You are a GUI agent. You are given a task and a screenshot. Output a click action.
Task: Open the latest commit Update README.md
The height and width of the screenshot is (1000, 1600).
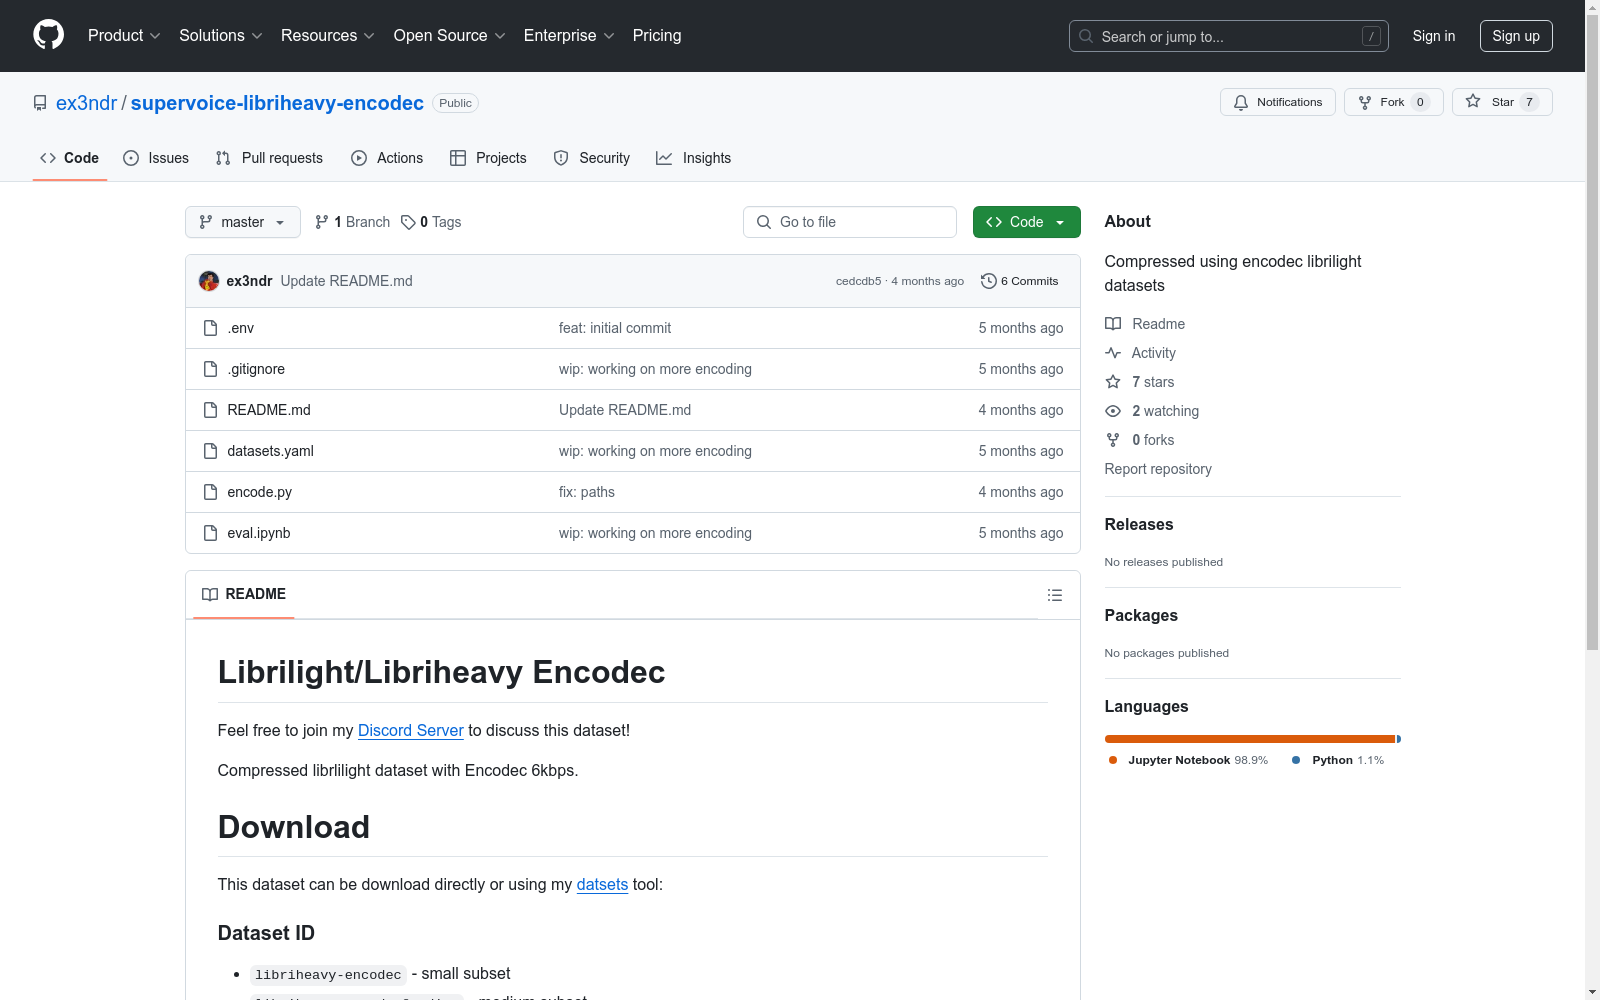(x=346, y=281)
